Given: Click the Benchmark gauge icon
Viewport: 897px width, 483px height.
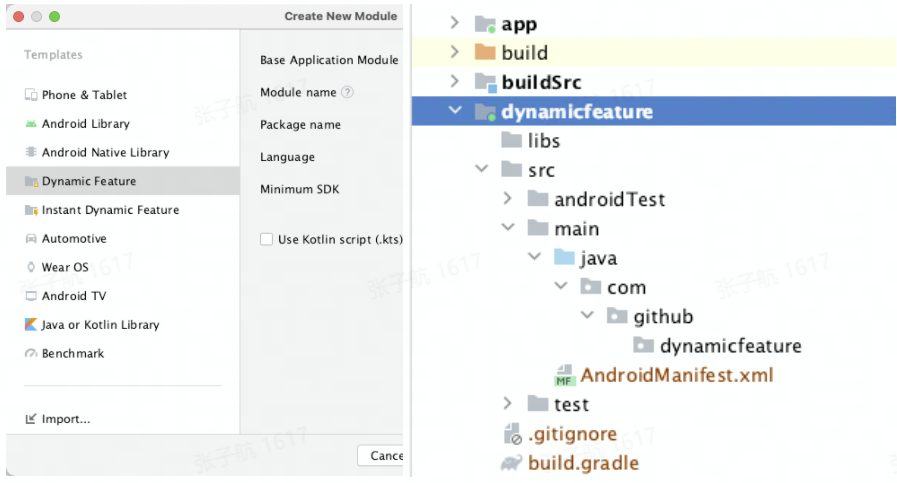Looking at the screenshot, I should tap(31, 354).
